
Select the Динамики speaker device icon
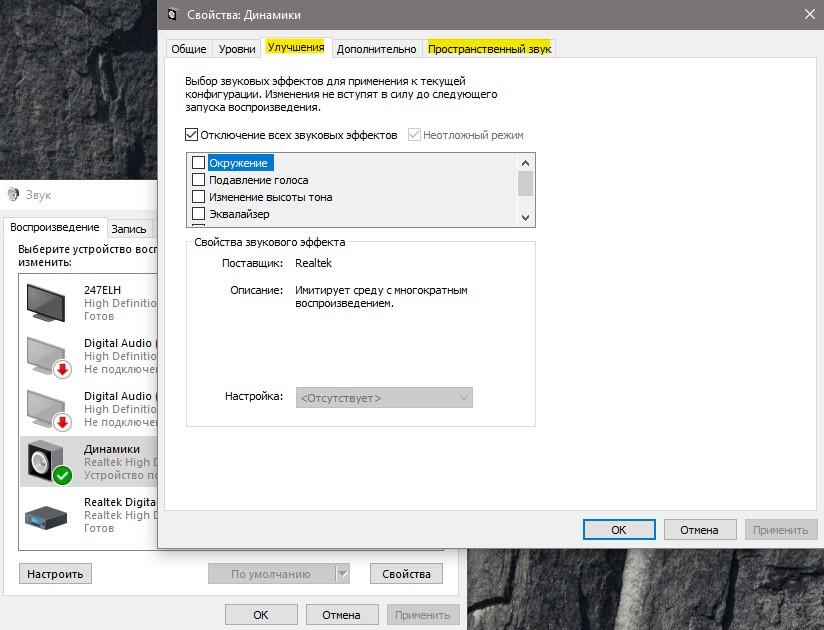(48, 462)
